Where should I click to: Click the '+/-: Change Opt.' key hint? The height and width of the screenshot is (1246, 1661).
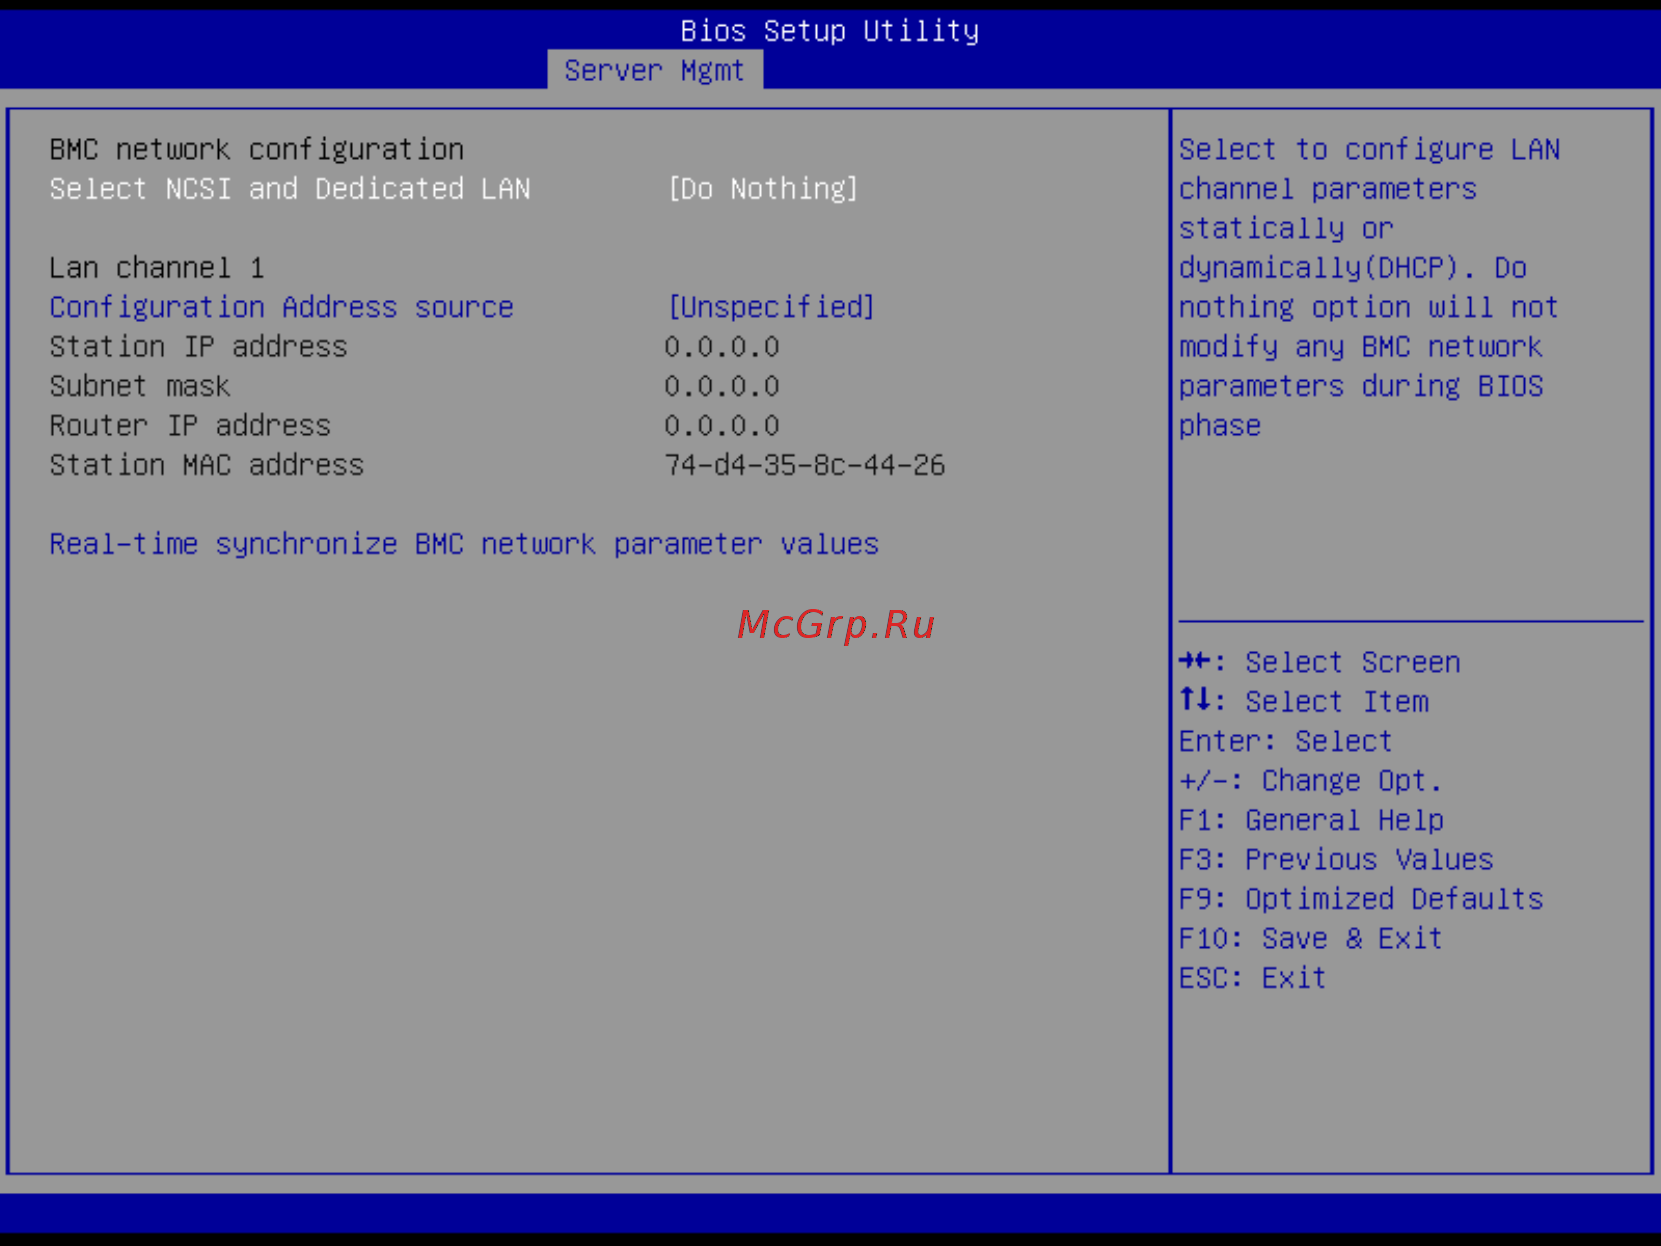[1311, 781]
